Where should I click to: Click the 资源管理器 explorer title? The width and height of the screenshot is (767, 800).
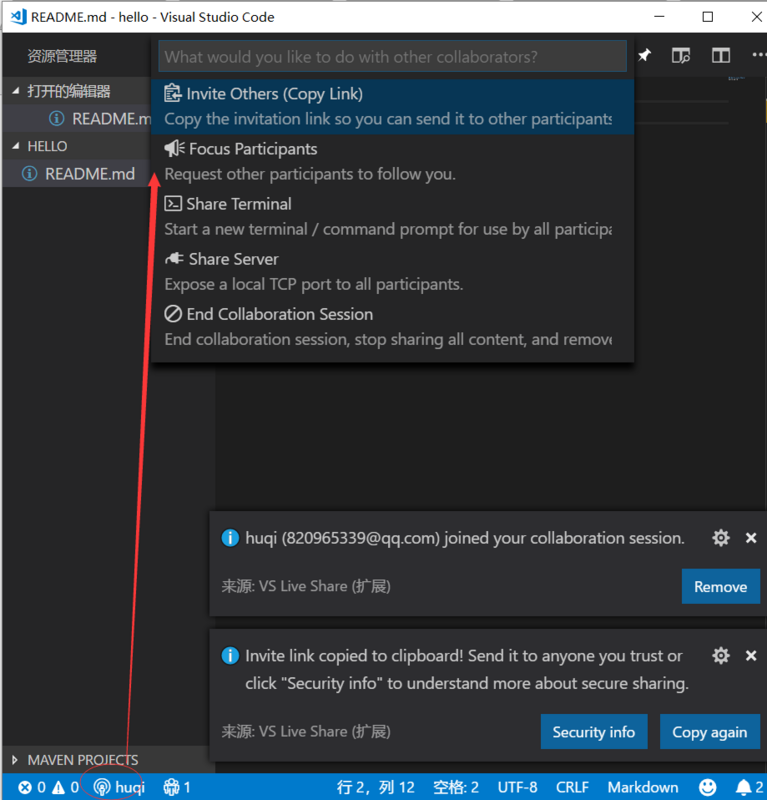[x=62, y=56]
